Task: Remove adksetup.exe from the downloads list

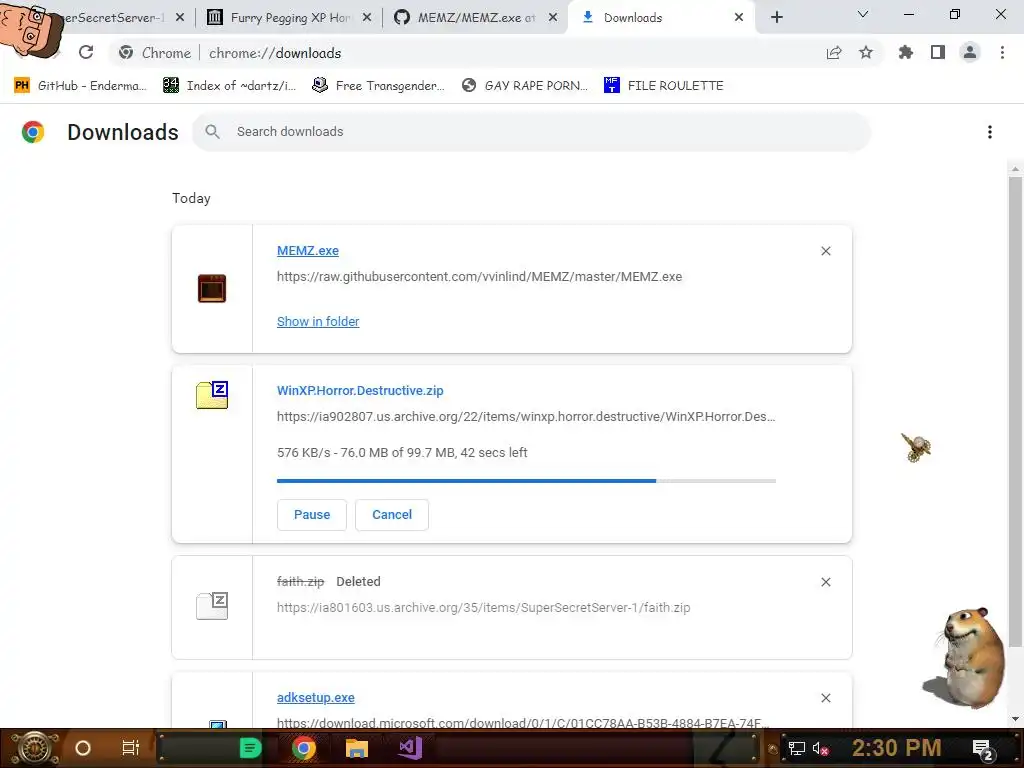Action: 826,698
